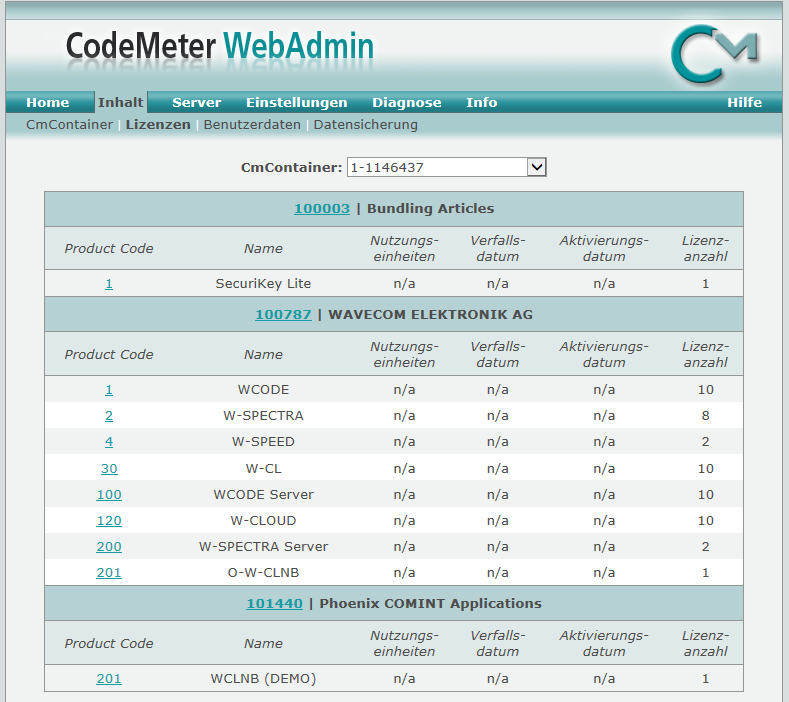Click product code 1 for WCODE
This screenshot has height=702, width=789.
pyautogui.click(x=109, y=390)
